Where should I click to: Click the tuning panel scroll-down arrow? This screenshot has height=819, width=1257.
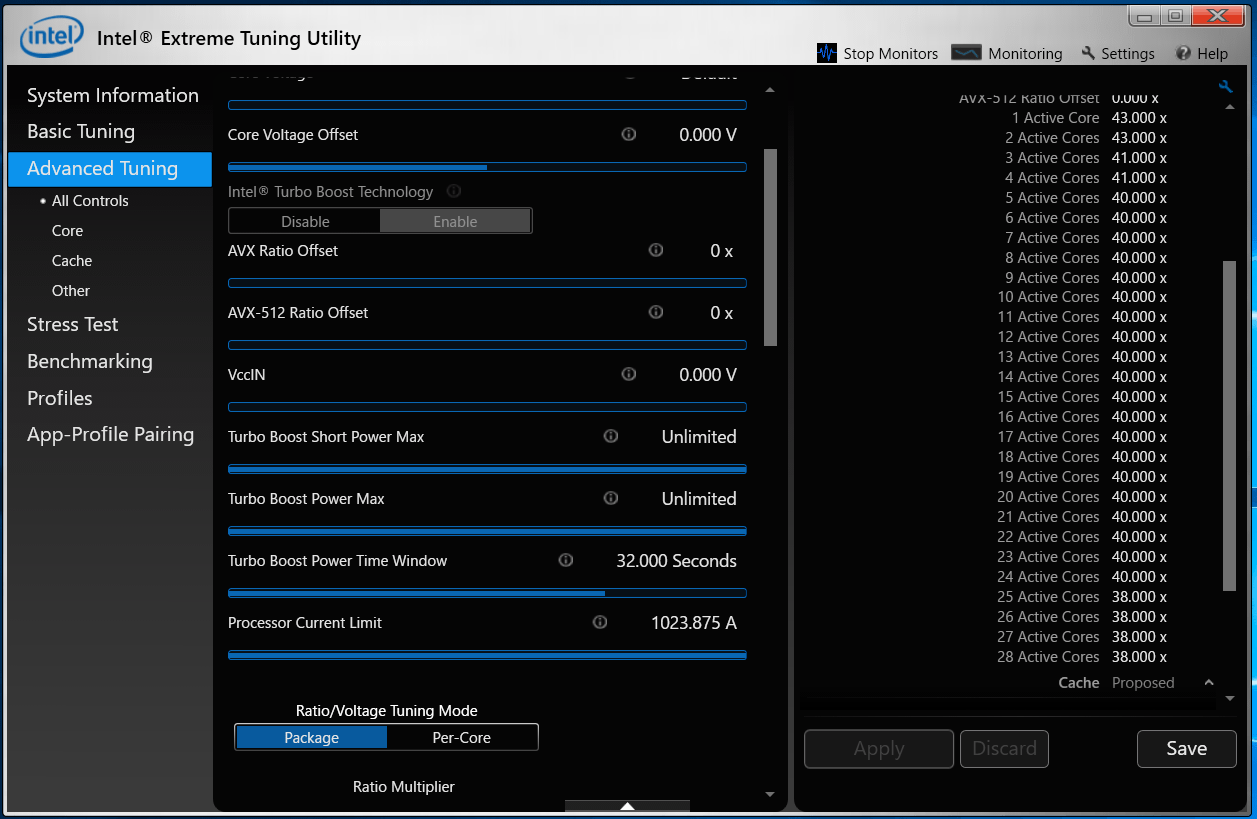(770, 794)
